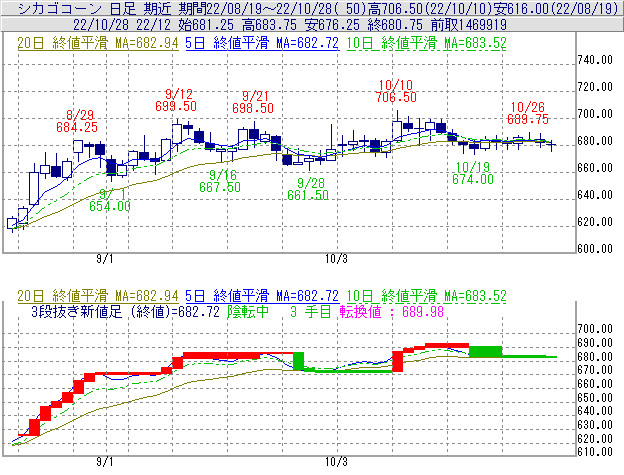This screenshot has height=475, width=624.
Task: Click the green '陰転中' status text
Action: pos(248,312)
